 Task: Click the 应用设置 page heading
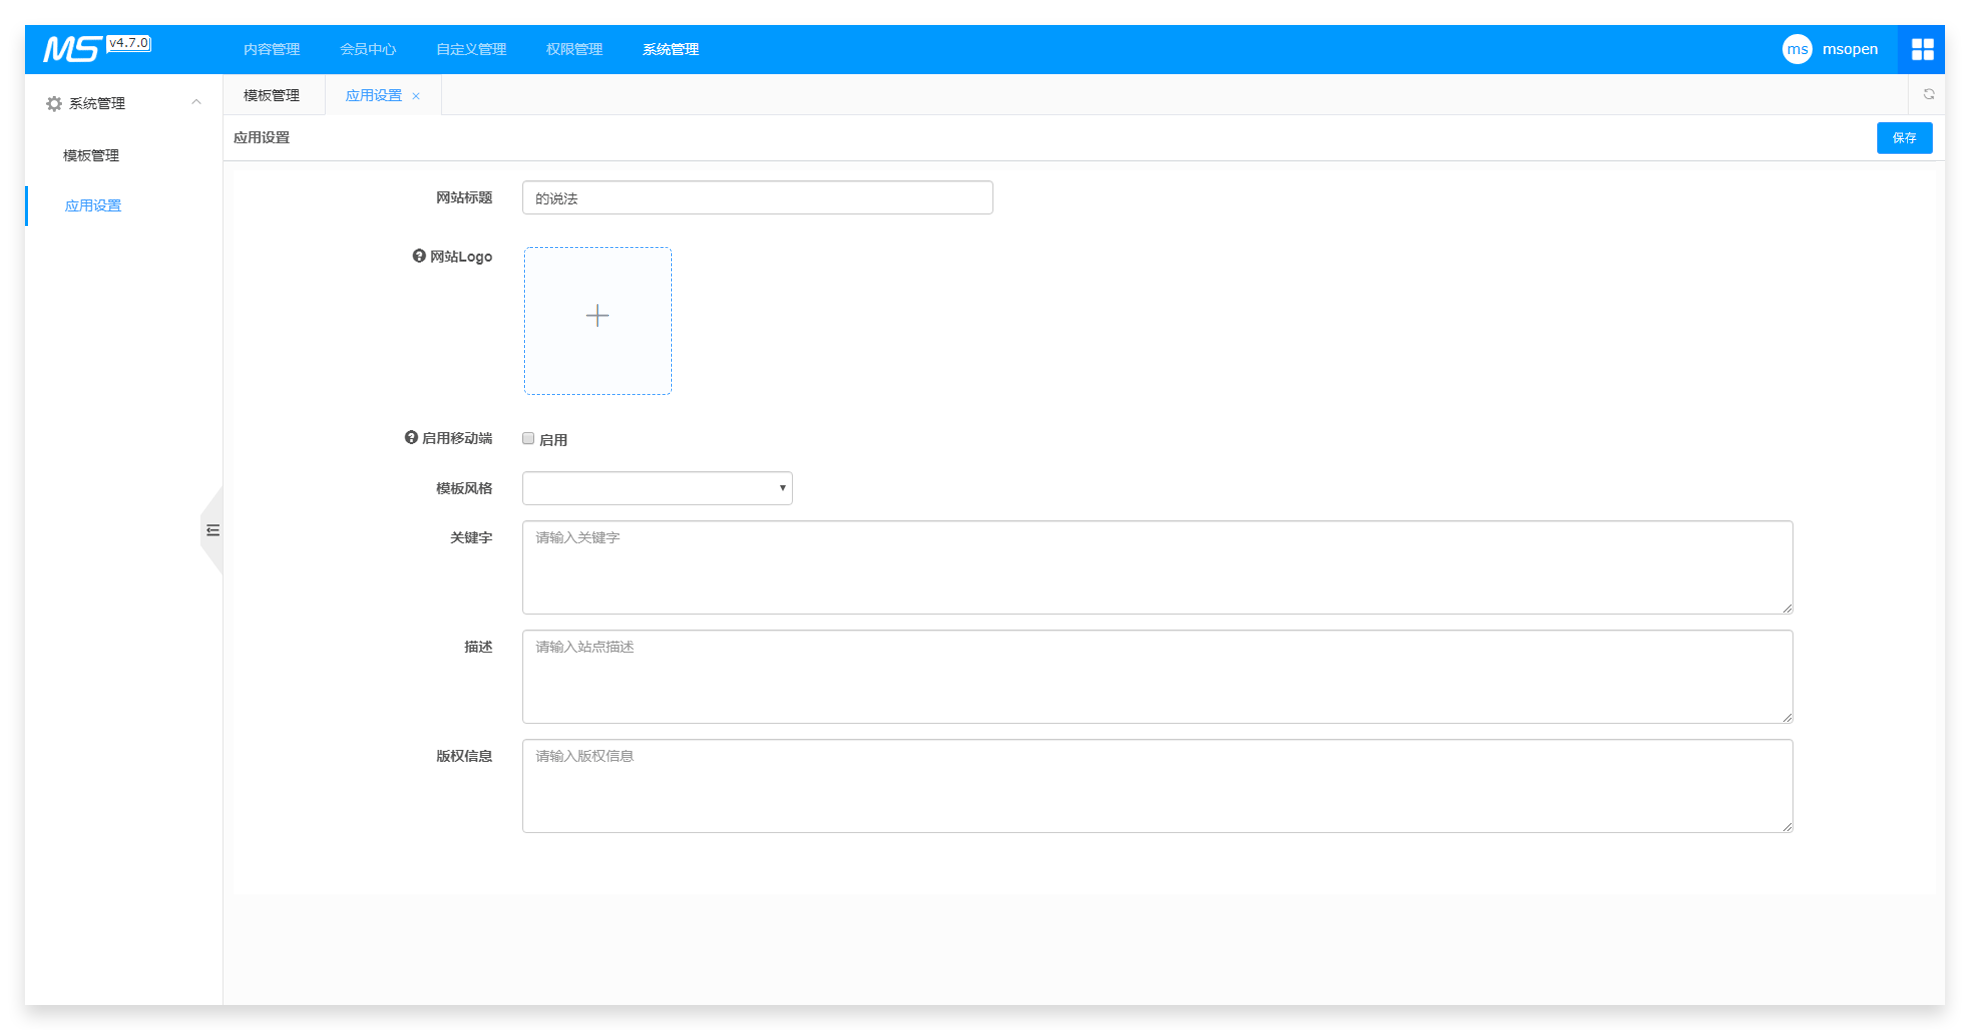click(261, 137)
